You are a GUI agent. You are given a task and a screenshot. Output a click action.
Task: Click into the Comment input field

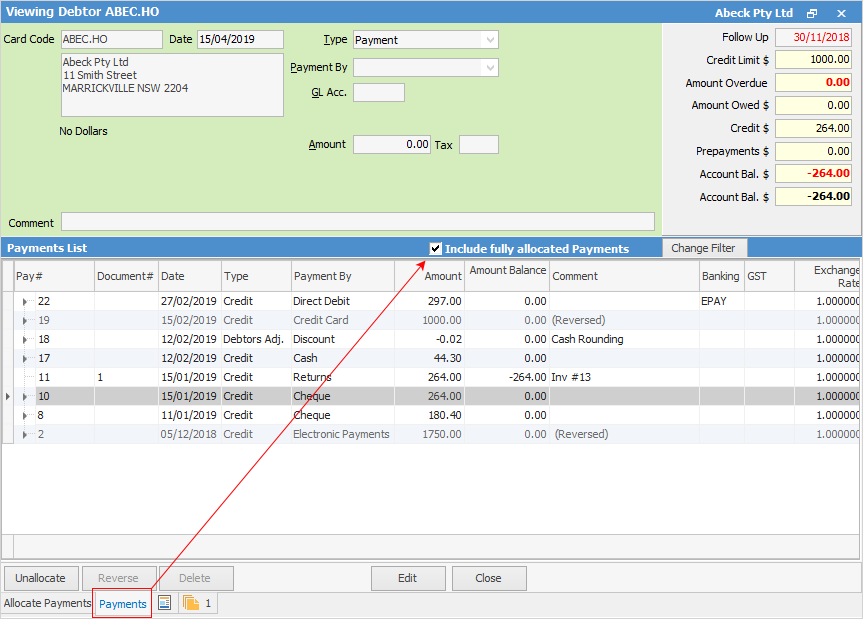pos(357,222)
